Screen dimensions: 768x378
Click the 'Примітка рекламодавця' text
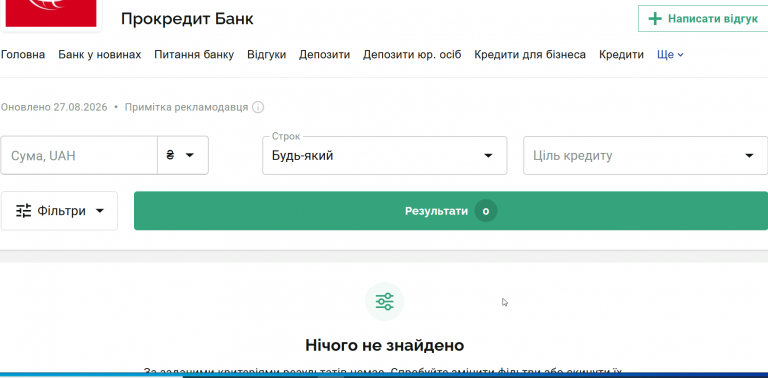coord(186,107)
